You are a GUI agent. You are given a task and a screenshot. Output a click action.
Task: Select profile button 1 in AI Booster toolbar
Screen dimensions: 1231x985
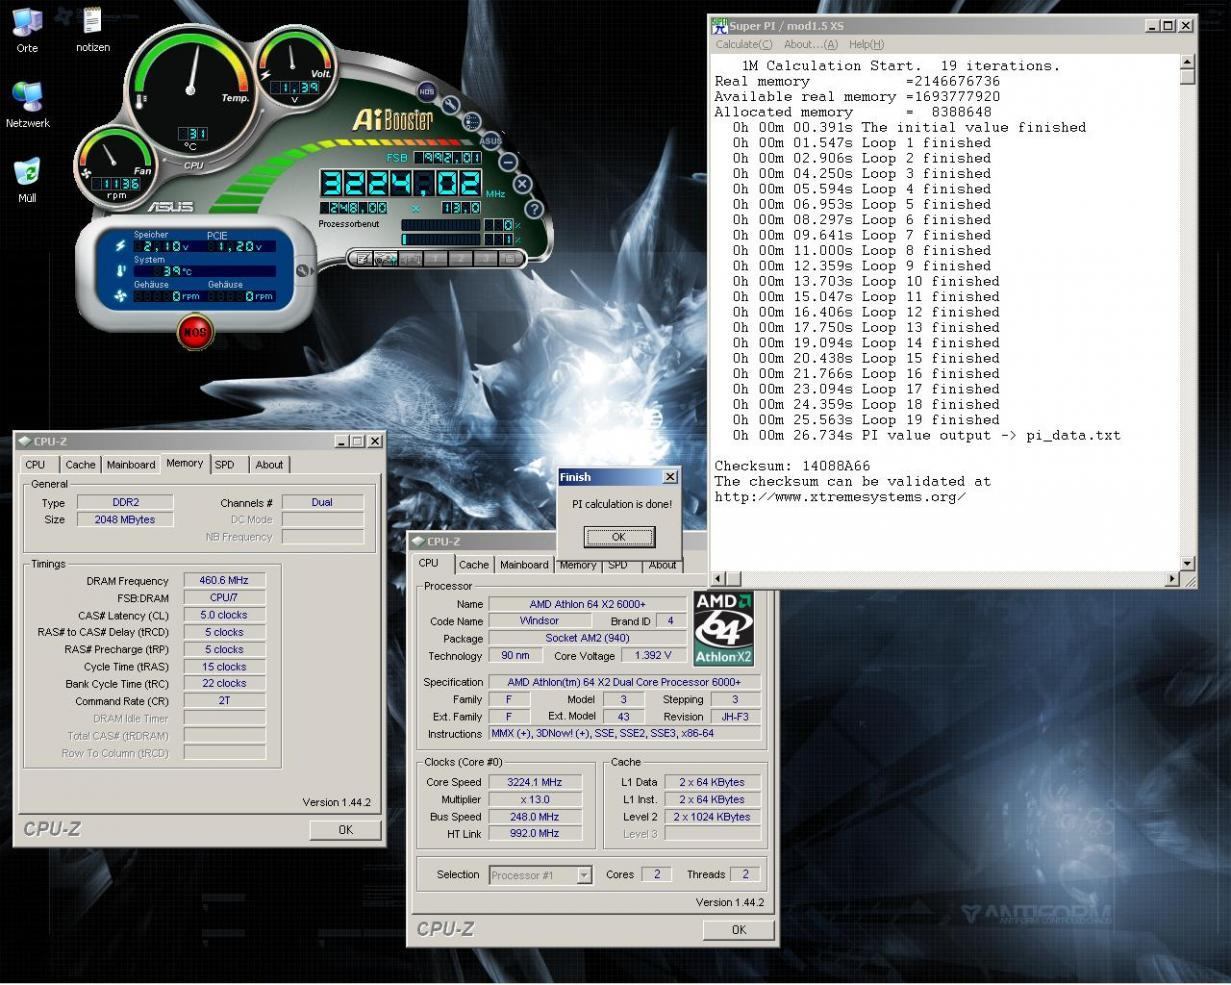(436, 258)
